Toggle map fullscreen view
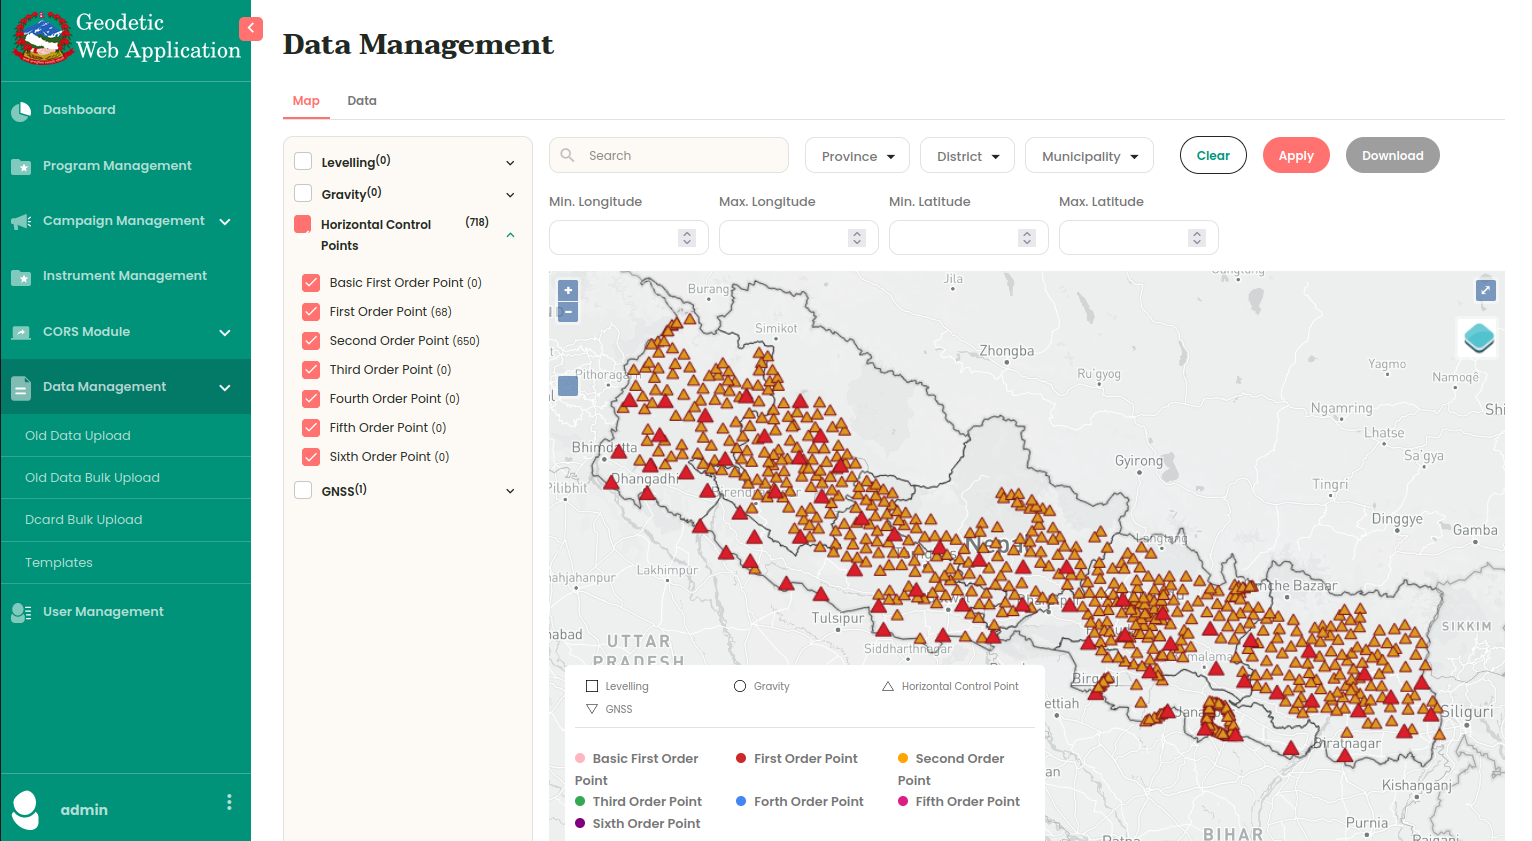The width and height of the screenshot is (1532, 841). pyautogui.click(x=1485, y=290)
